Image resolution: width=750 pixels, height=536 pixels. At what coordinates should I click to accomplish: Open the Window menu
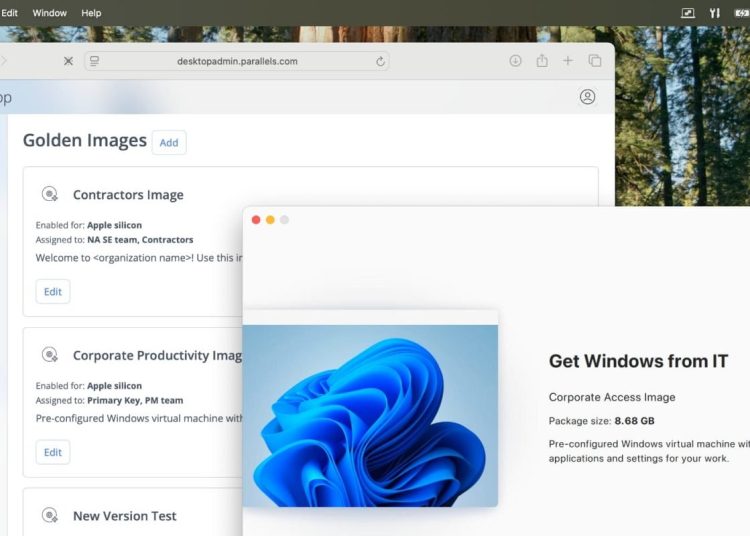[x=50, y=13]
